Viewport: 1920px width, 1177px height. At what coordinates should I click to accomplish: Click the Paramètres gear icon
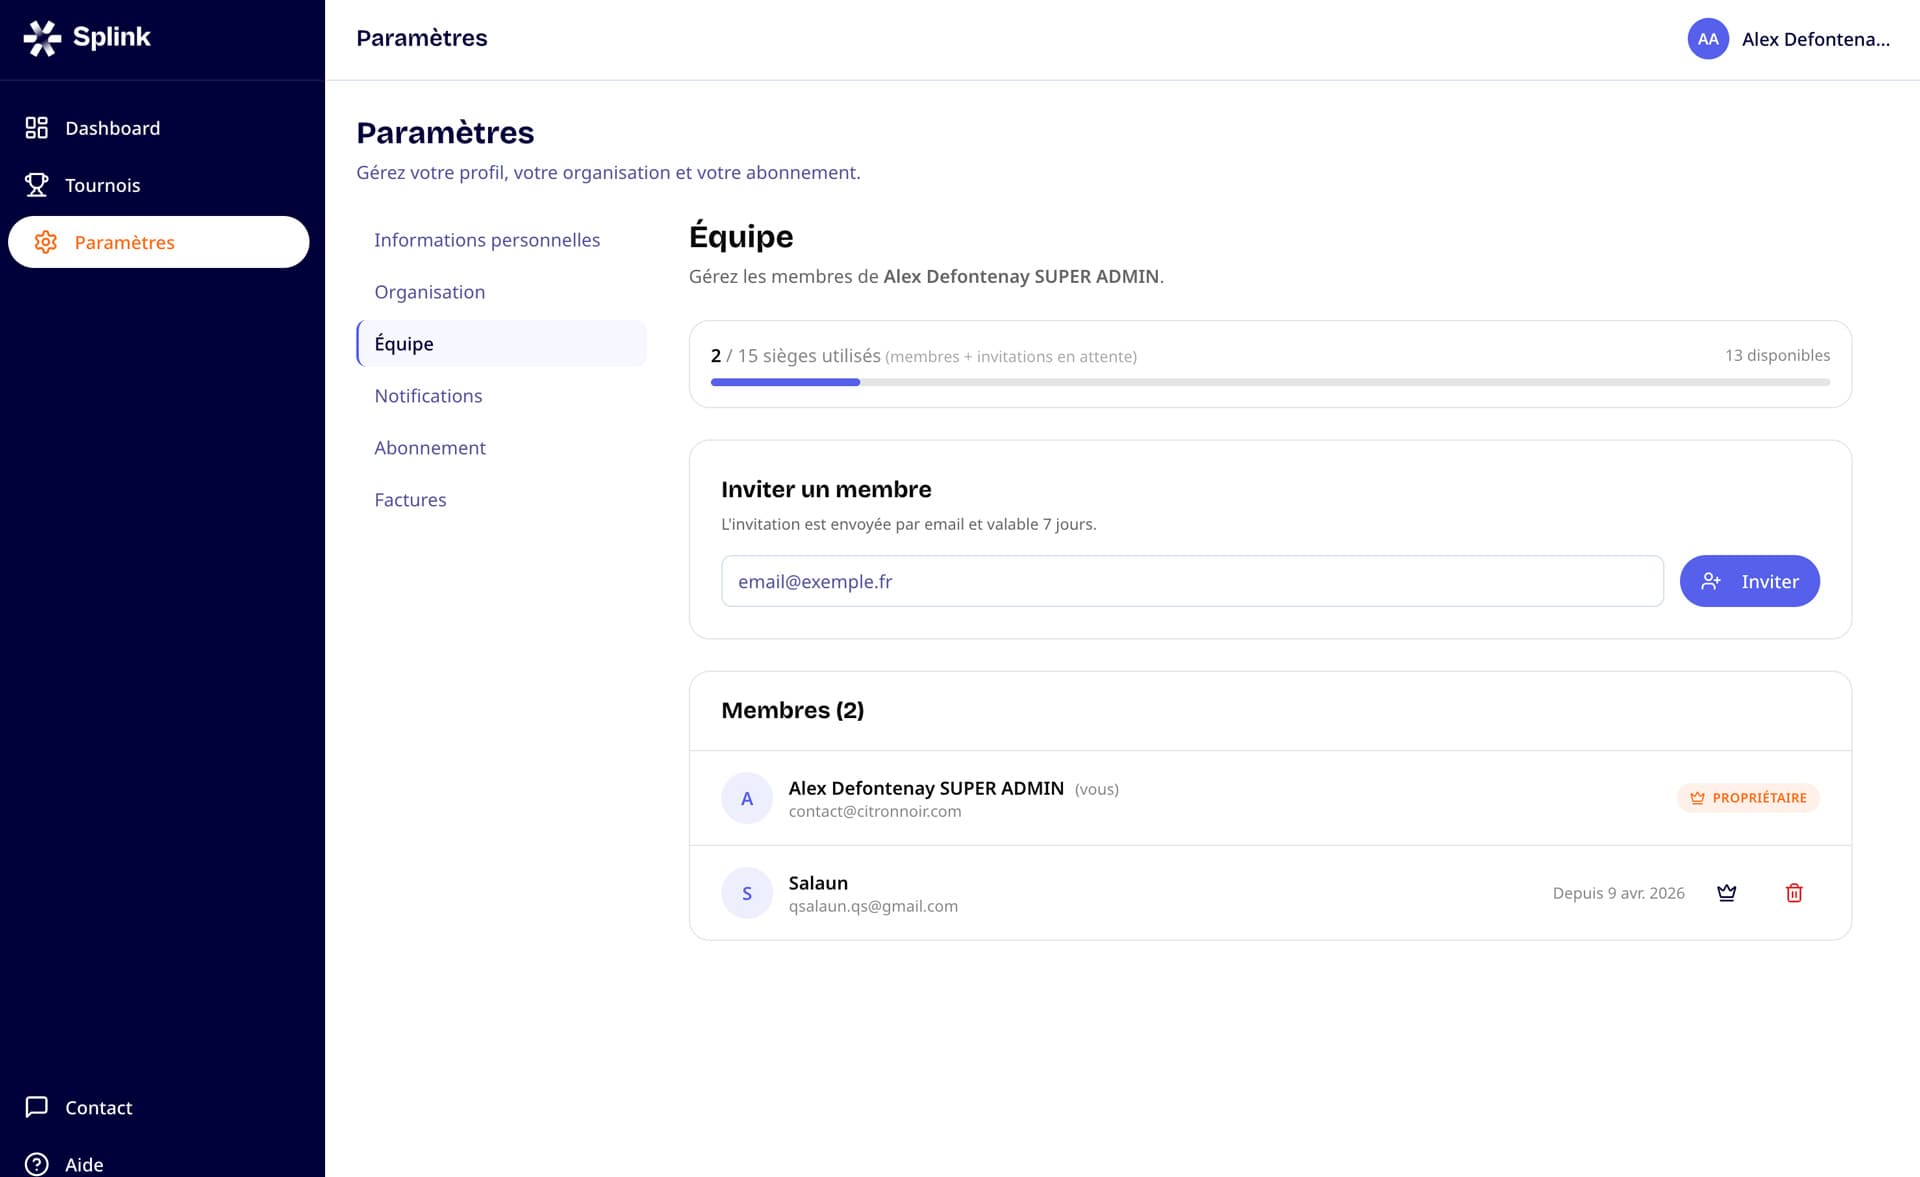click(46, 242)
